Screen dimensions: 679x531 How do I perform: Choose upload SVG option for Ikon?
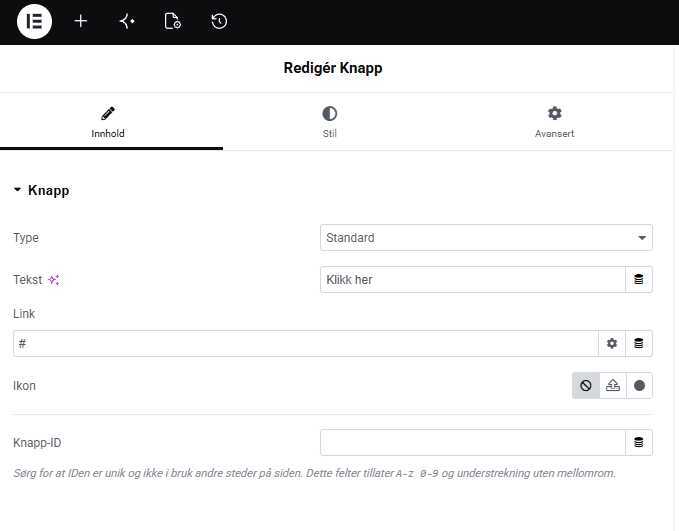(613, 385)
